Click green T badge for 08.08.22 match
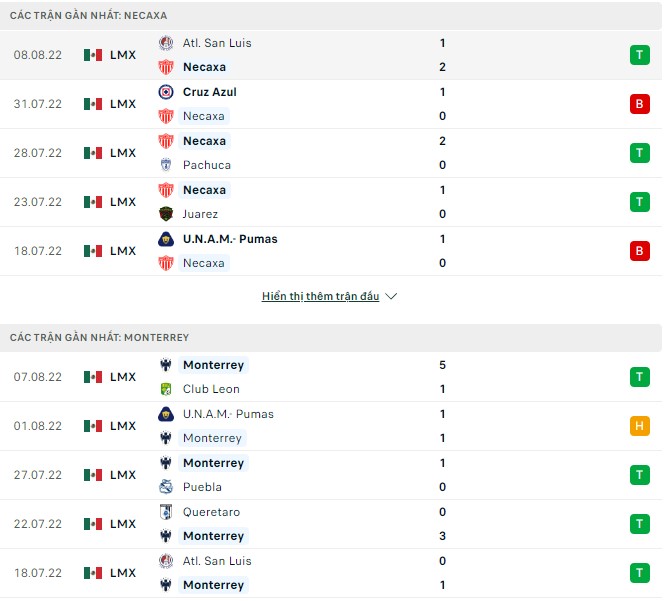 tap(640, 55)
